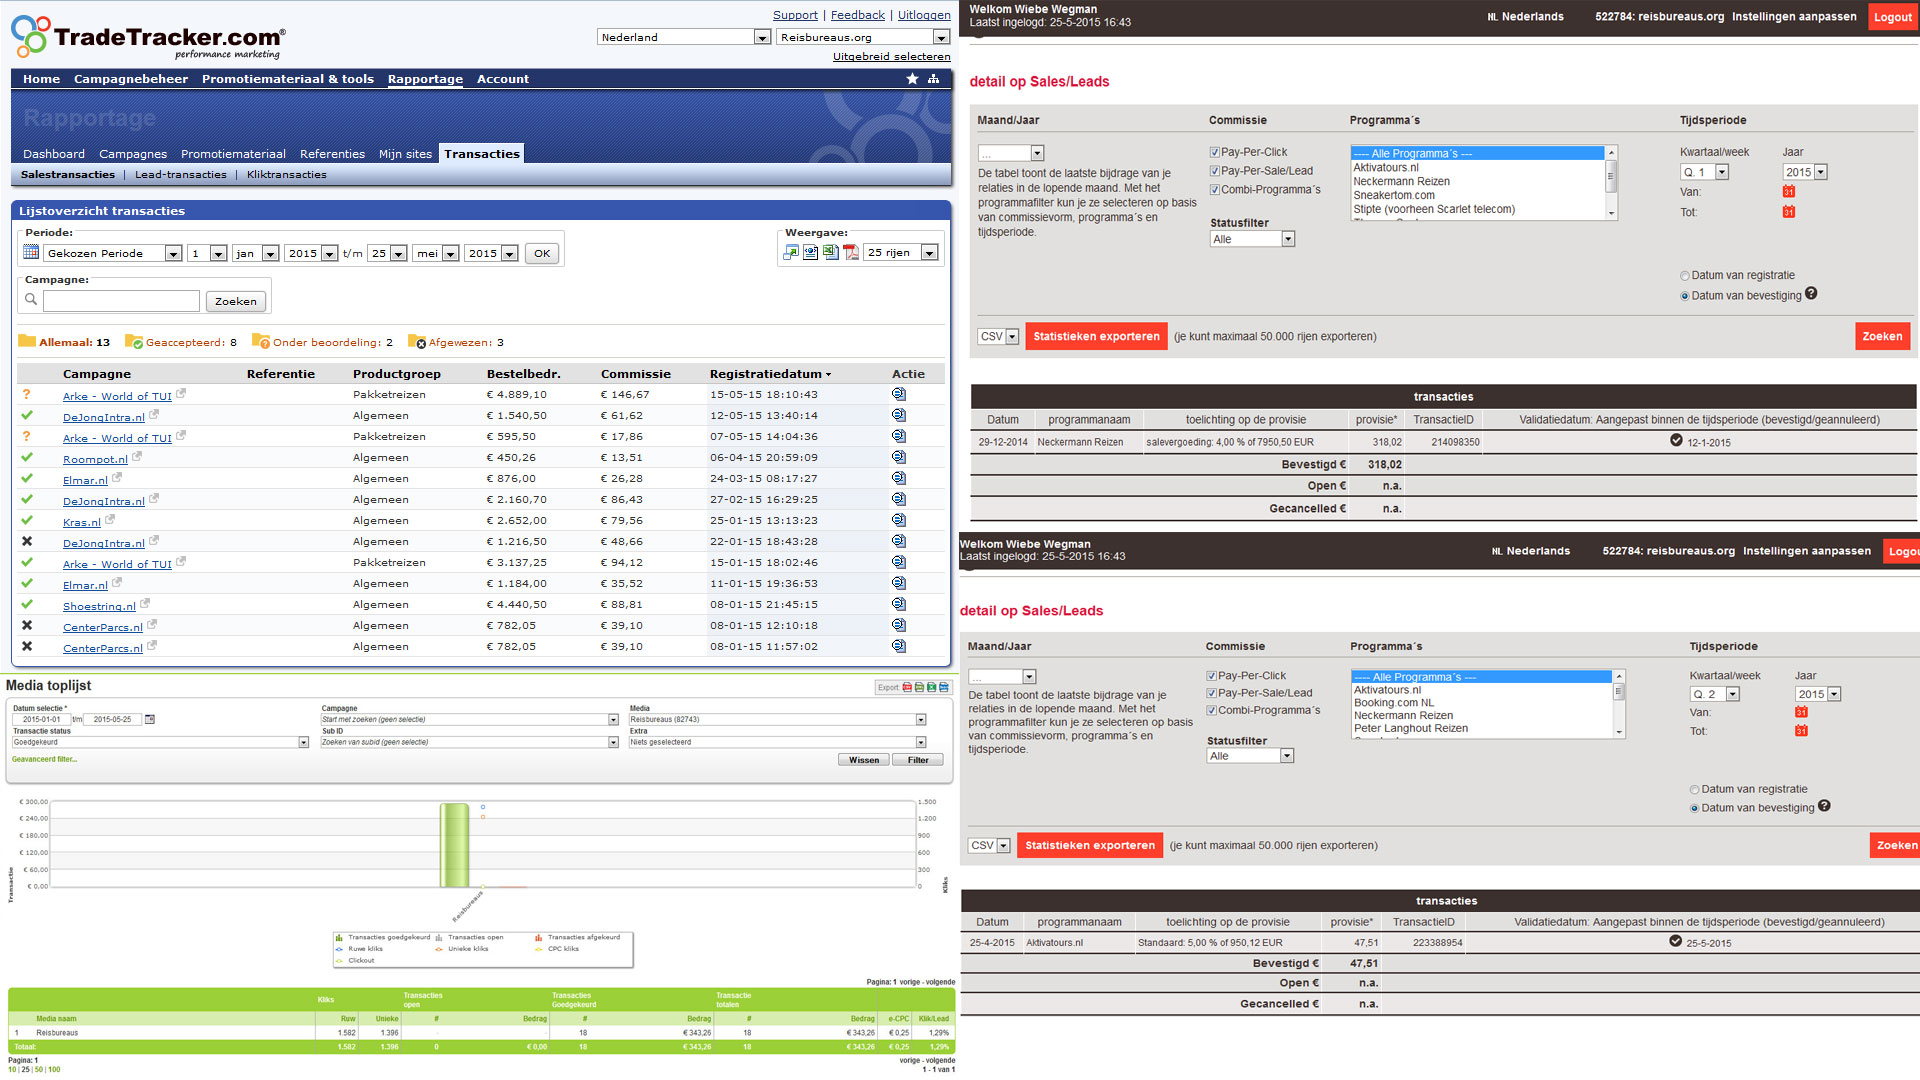Viewport: 1920px width, 1080px height.
Task: View details of Arke €4.889,10 transaction
Action: [899, 394]
